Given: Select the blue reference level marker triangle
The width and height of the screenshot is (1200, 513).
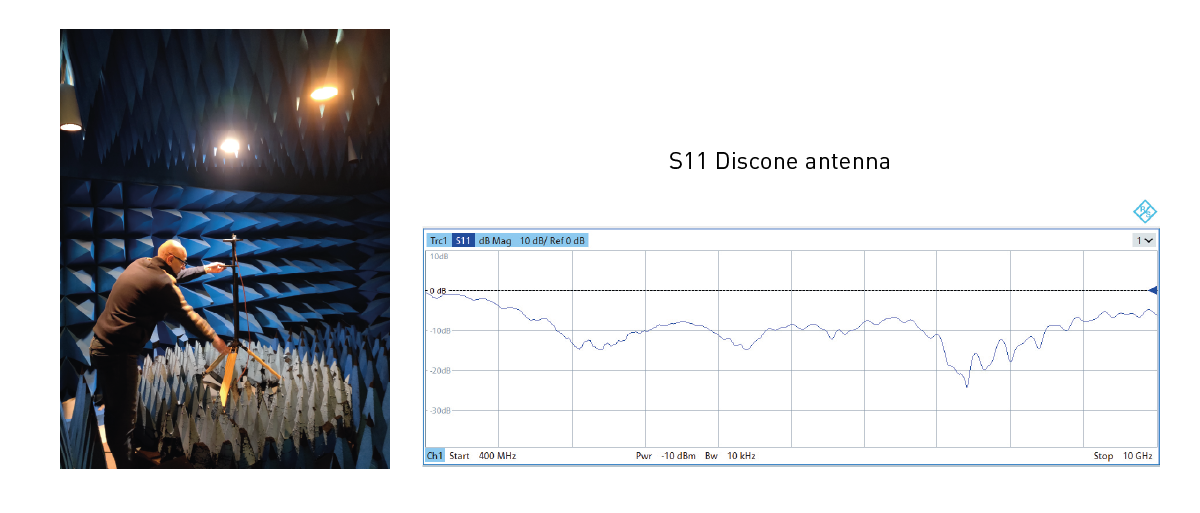Looking at the screenshot, I should click(x=1152, y=290).
